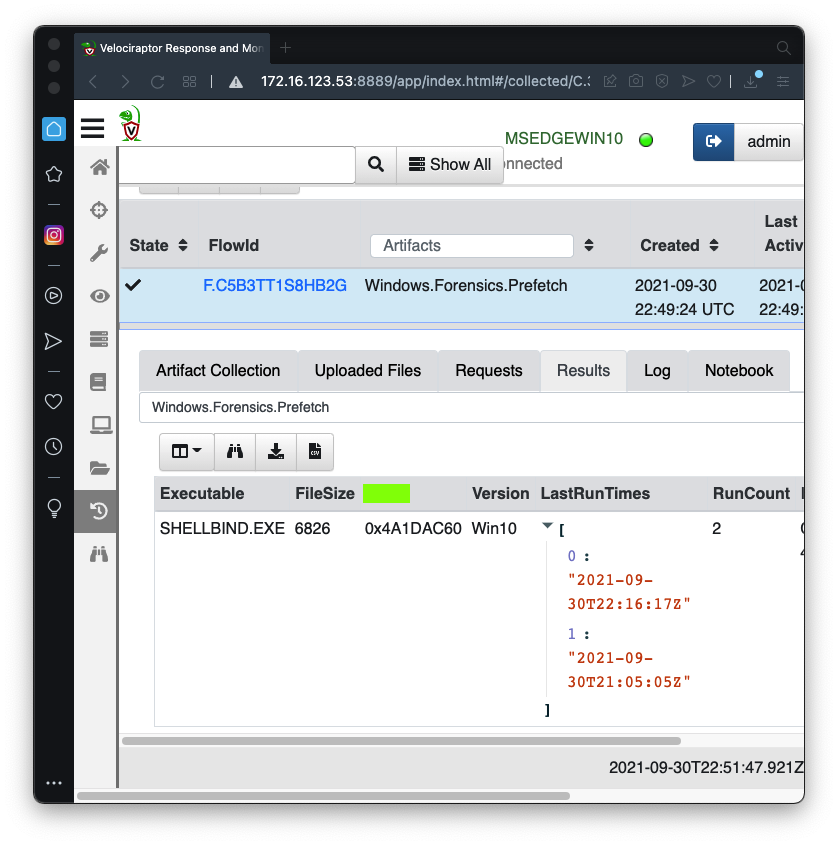Open the Log tab

point(657,371)
